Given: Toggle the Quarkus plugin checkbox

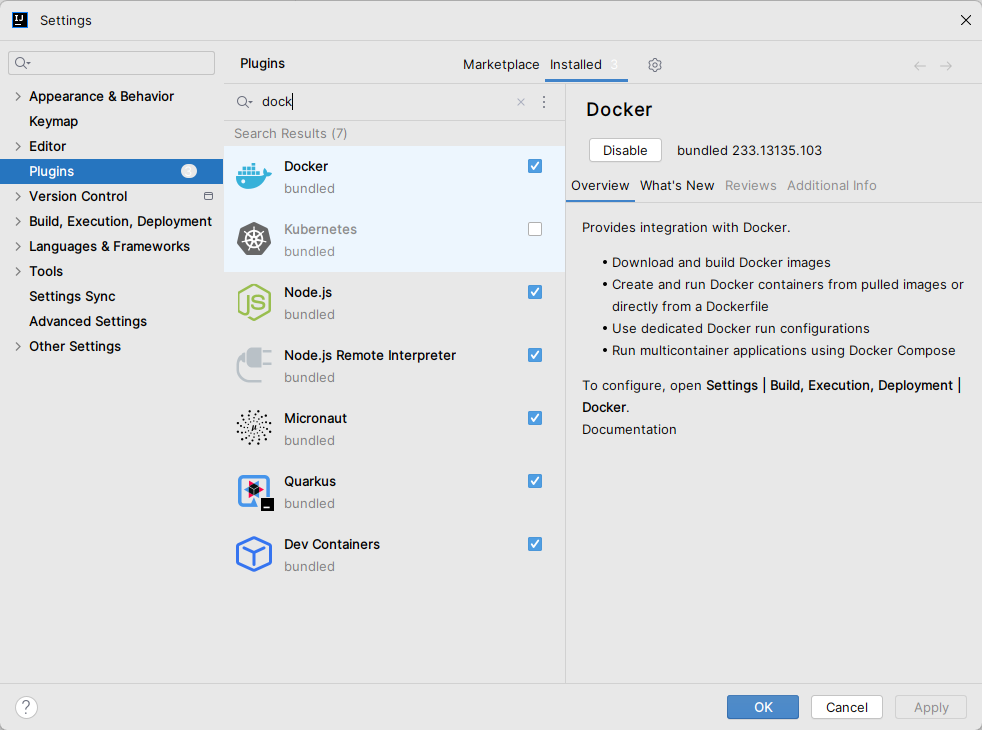Looking at the screenshot, I should [x=535, y=481].
